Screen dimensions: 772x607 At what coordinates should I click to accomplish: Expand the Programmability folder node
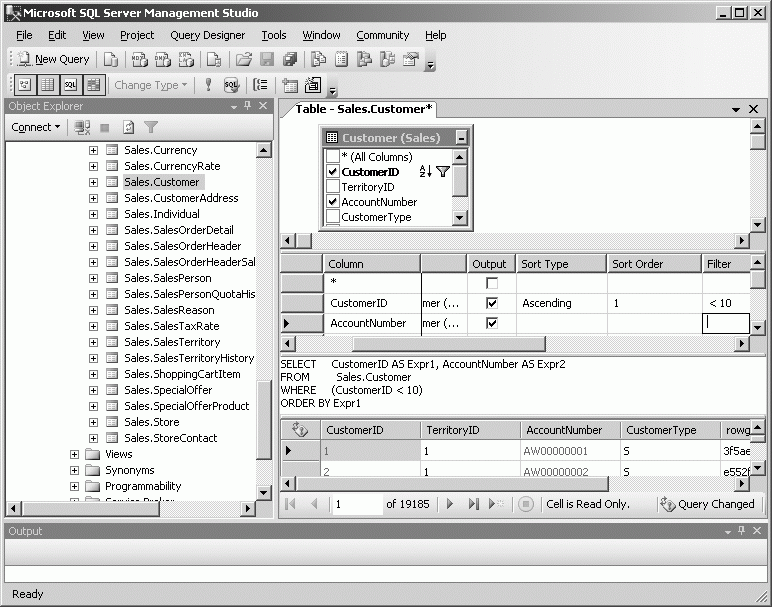pos(74,486)
